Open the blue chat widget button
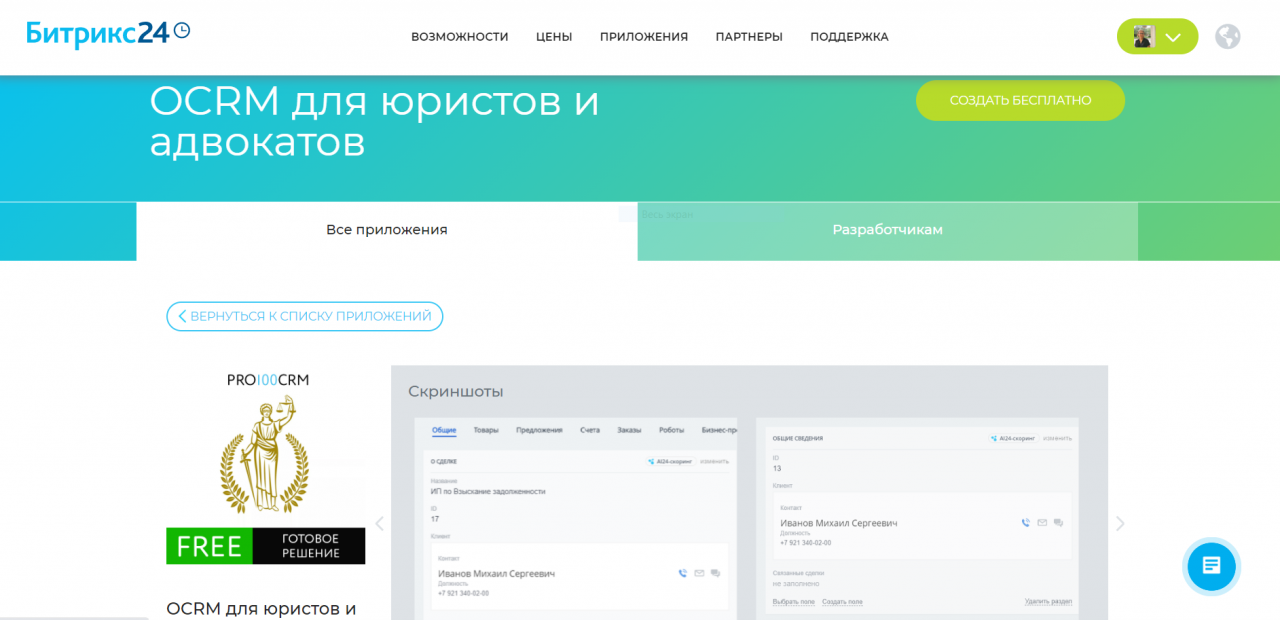1280x620 pixels. [1212, 566]
